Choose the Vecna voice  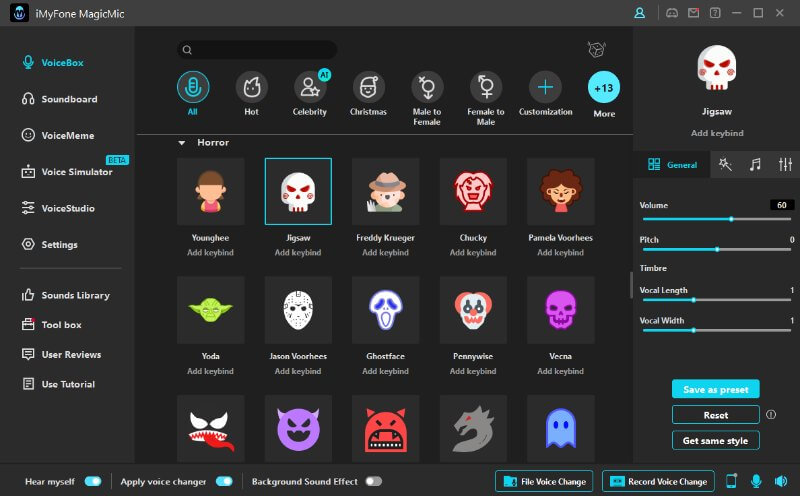pos(561,310)
